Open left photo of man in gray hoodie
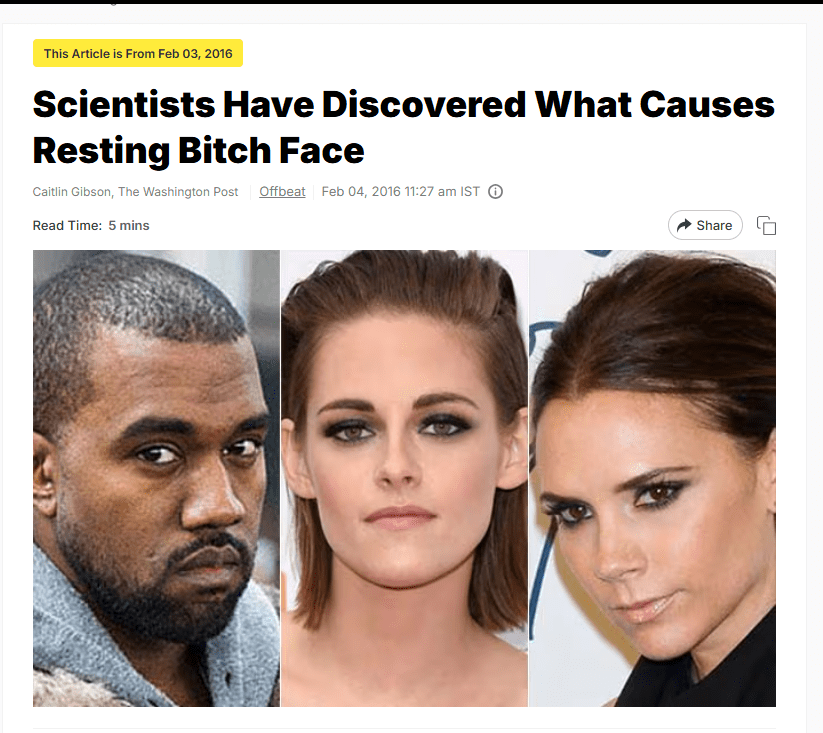 pos(156,478)
